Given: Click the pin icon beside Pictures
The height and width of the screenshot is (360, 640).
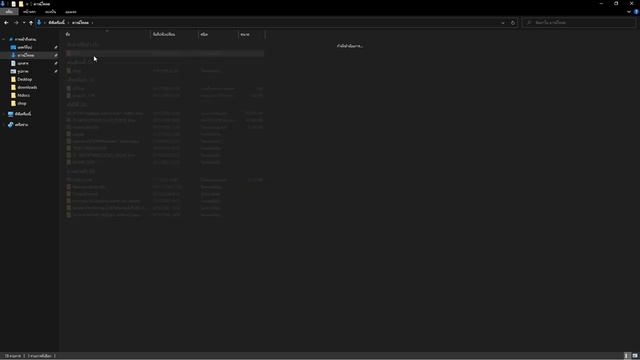Looking at the screenshot, I should pos(56,71).
